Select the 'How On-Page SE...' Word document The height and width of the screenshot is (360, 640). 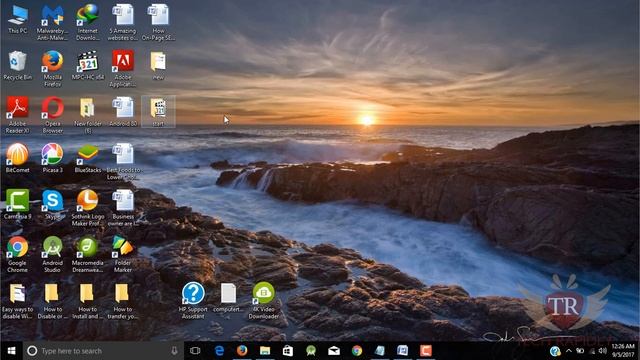158,23
